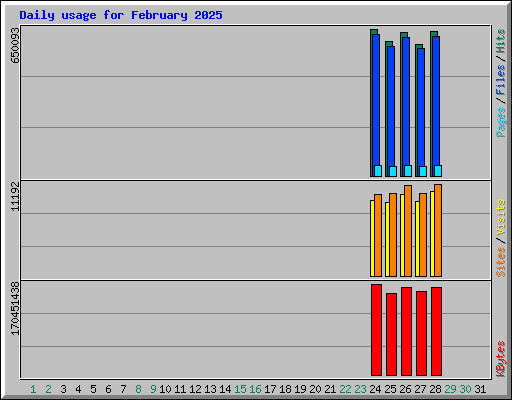
Task: Click the green 'Hits' legend label
Action: [501, 41]
